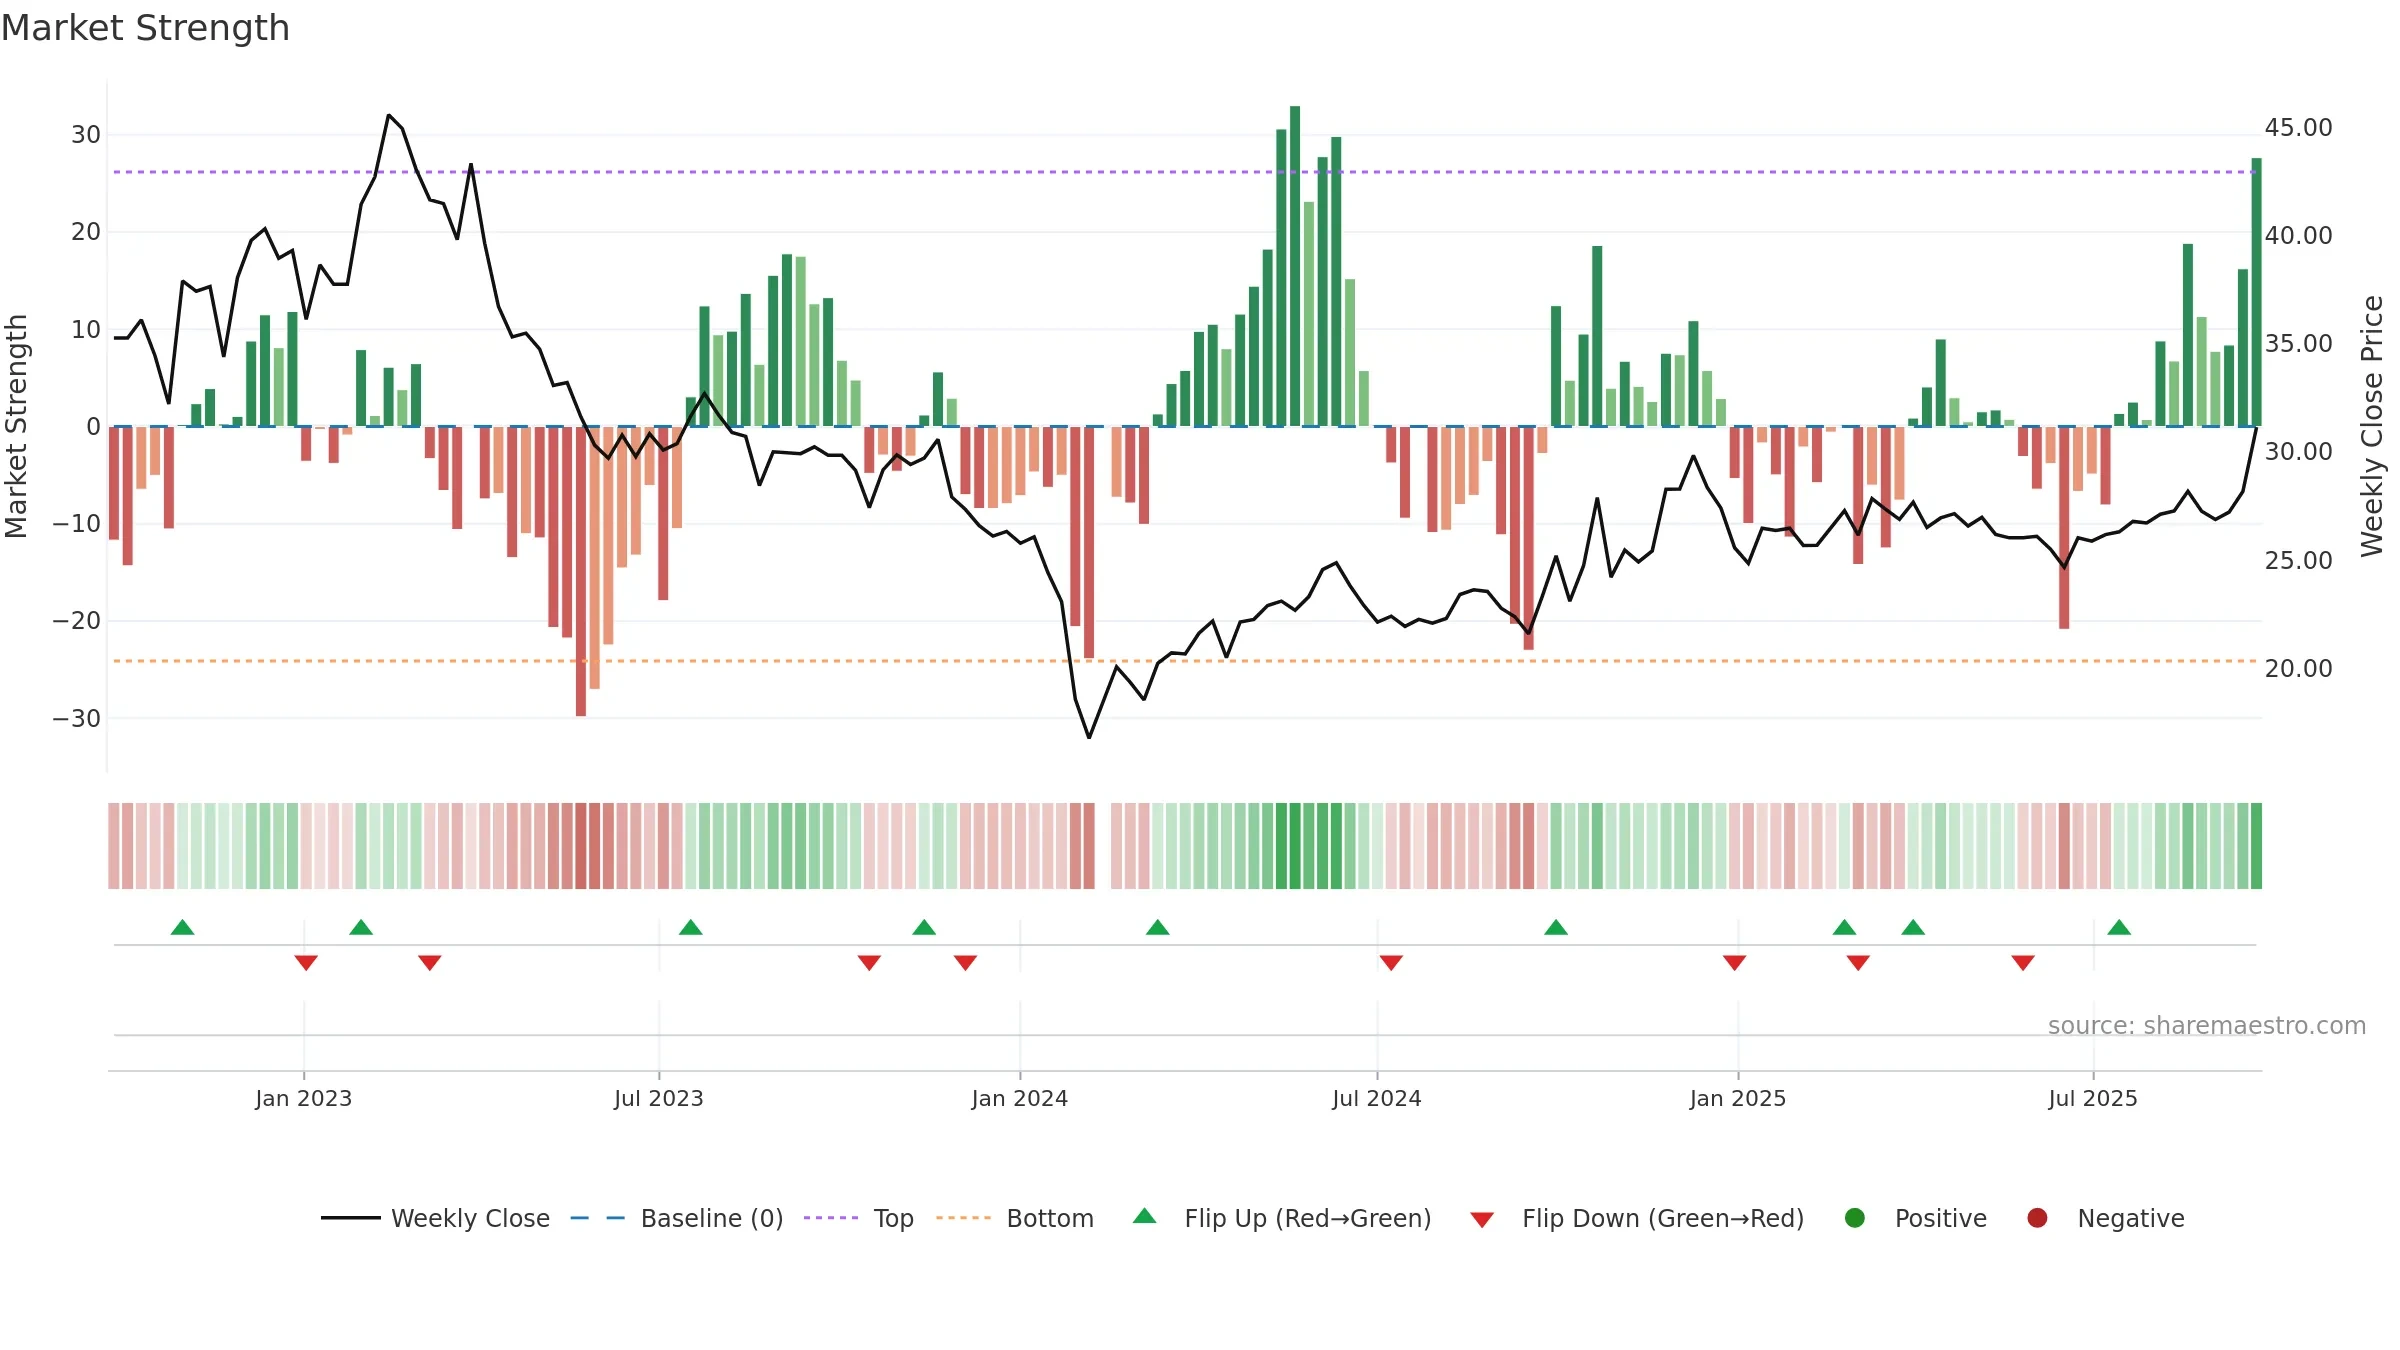Click the flip-down marker at Jan 2025
This screenshot has width=2400, height=1350.
click(1735, 963)
